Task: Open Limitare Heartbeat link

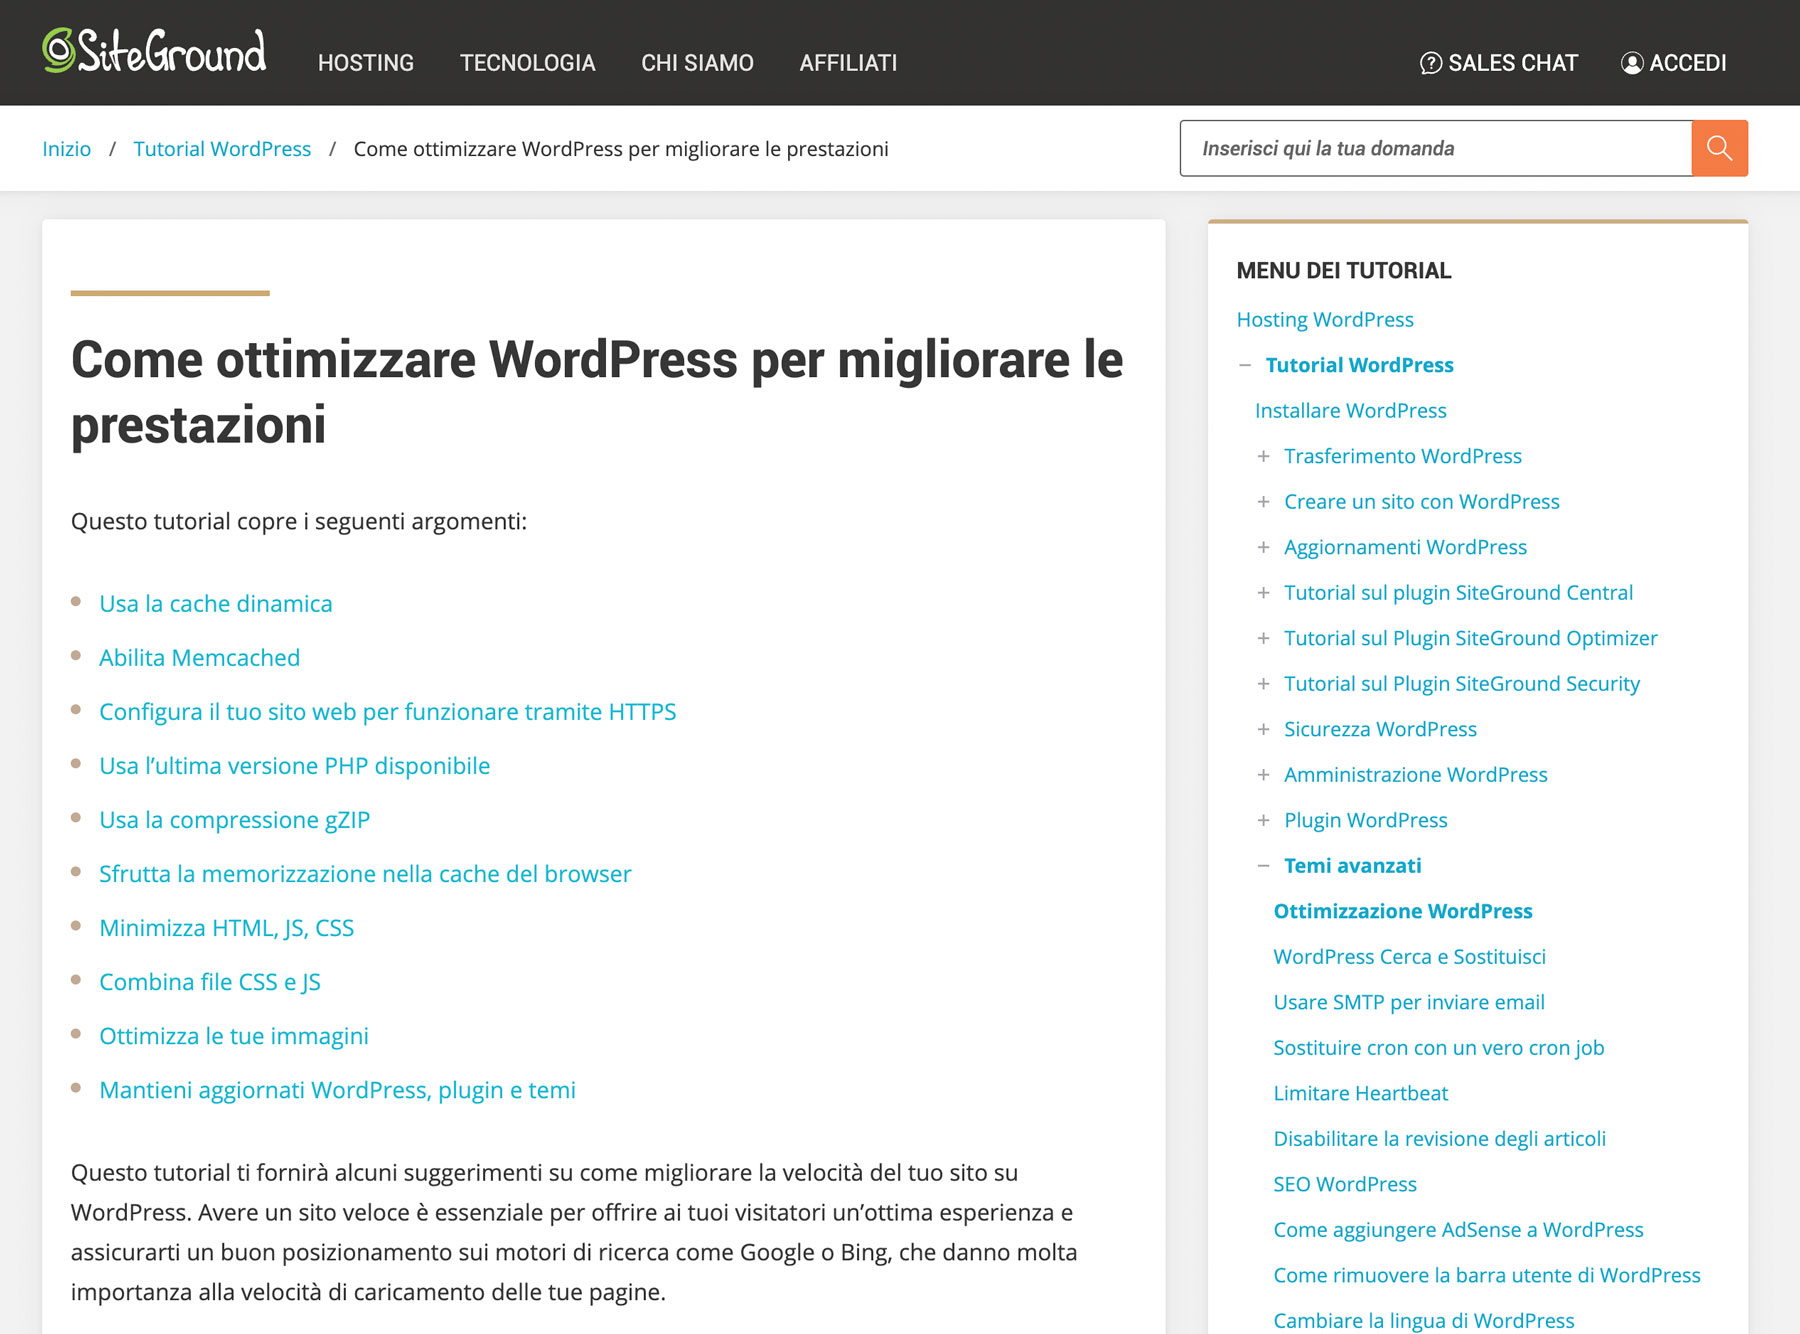Action: 1360,1093
